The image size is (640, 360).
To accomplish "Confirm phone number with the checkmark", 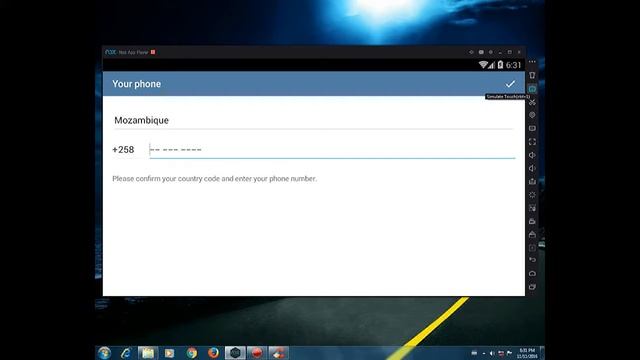I will tap(510, 84).
